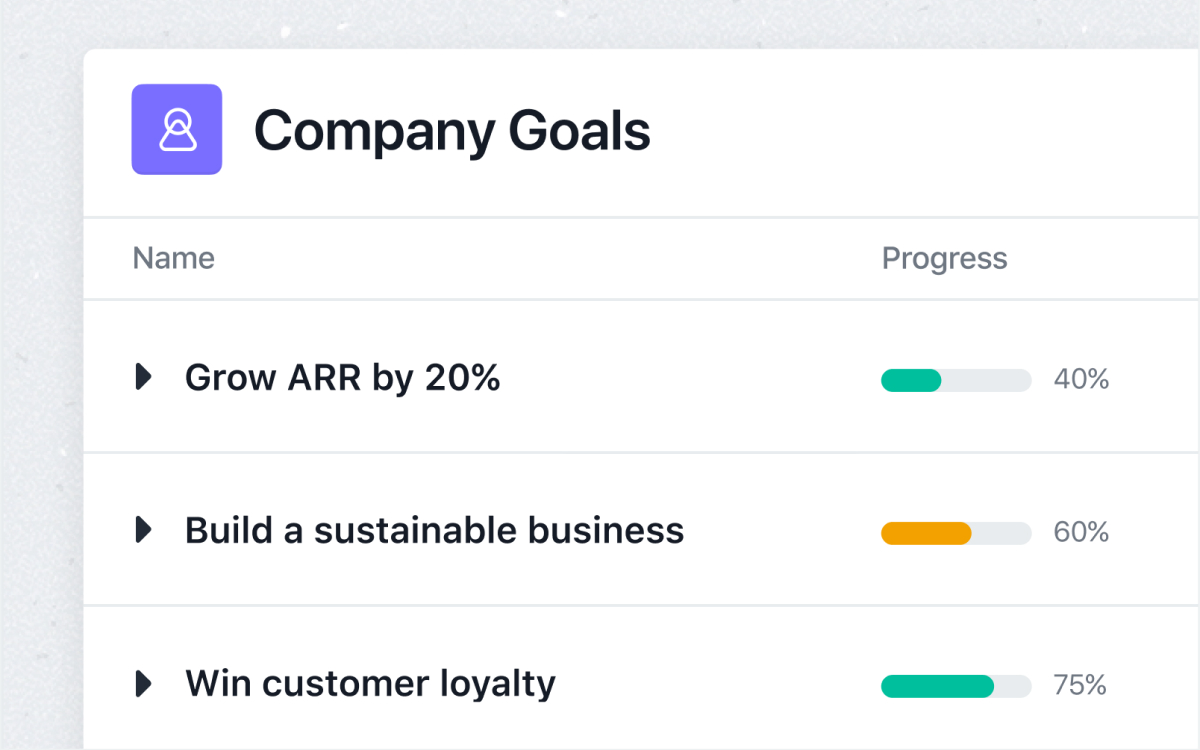Screen dimensions: 1200x750
Task: Expand the Build a sustainable business goal
Action: tap(144, 530)
